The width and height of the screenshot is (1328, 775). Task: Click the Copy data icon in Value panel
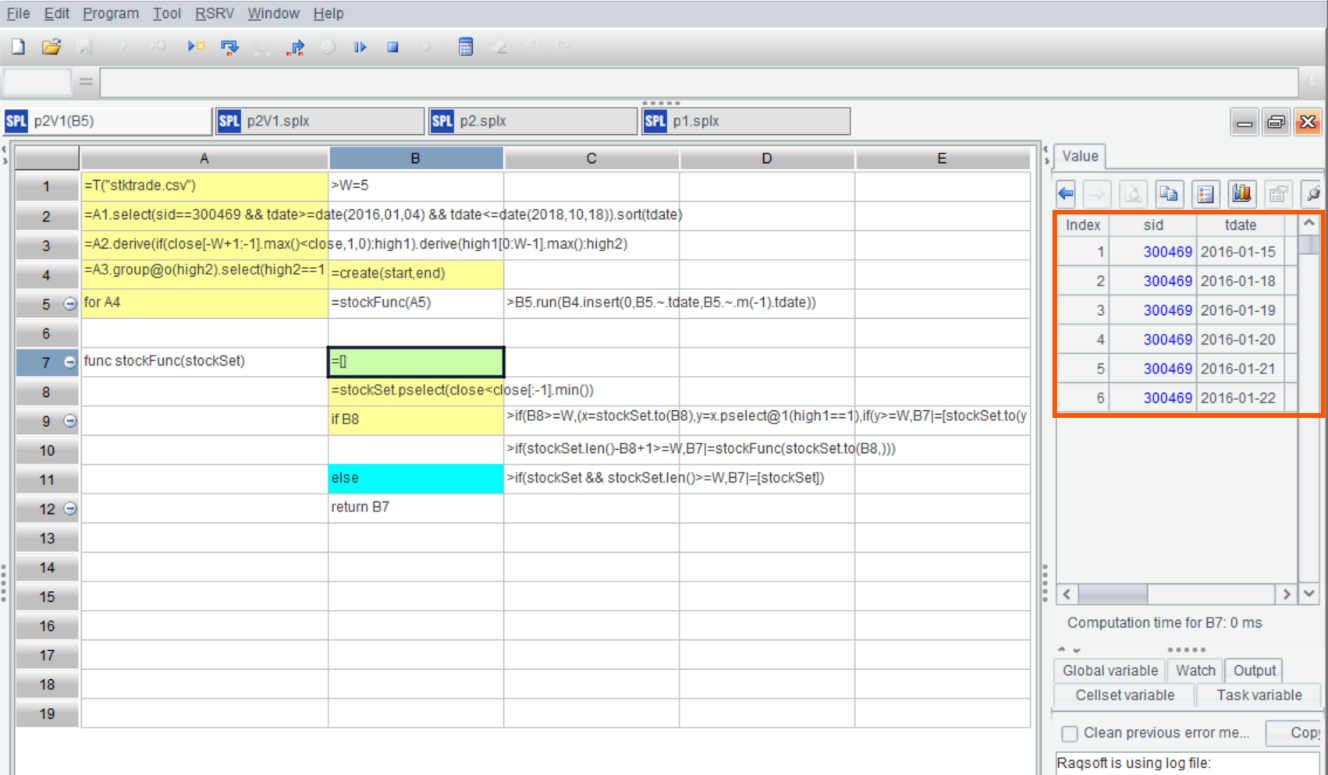[1168, 193]
